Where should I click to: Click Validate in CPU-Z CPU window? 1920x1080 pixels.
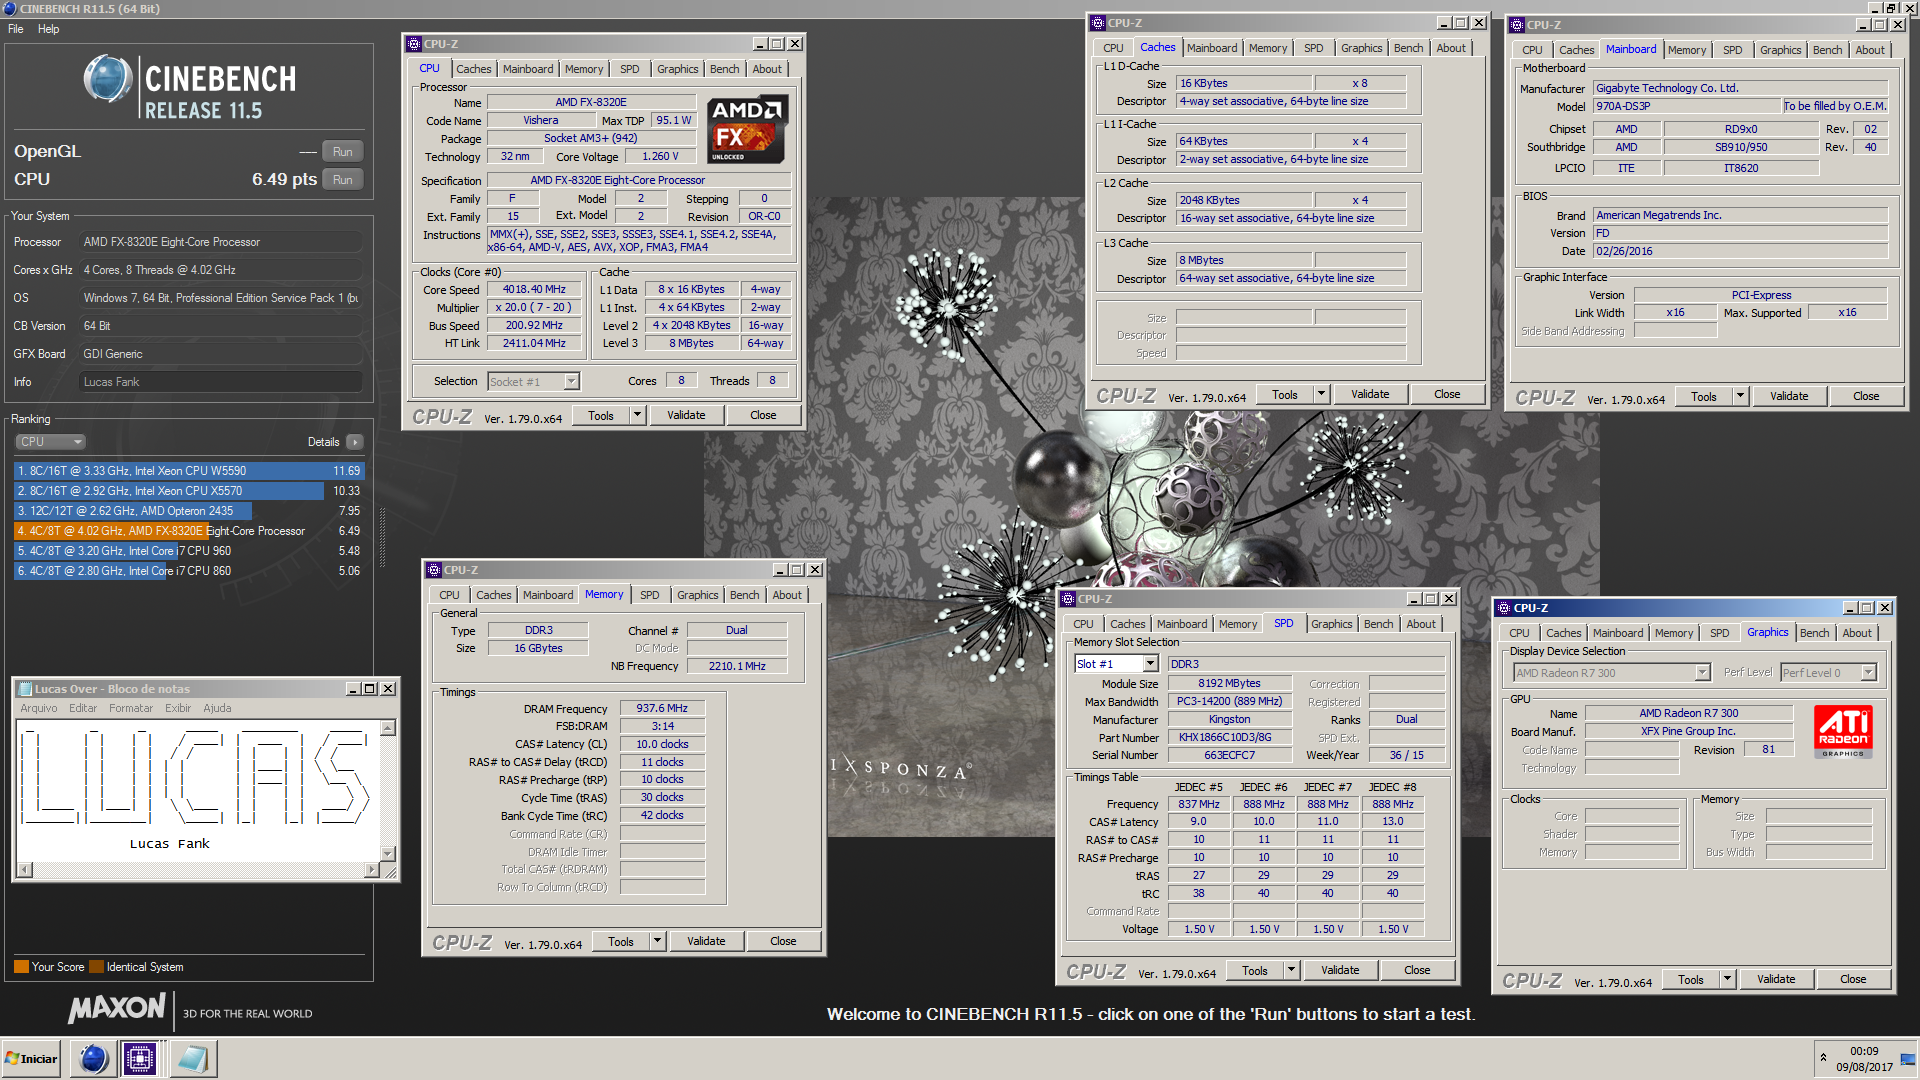(686, 416)
